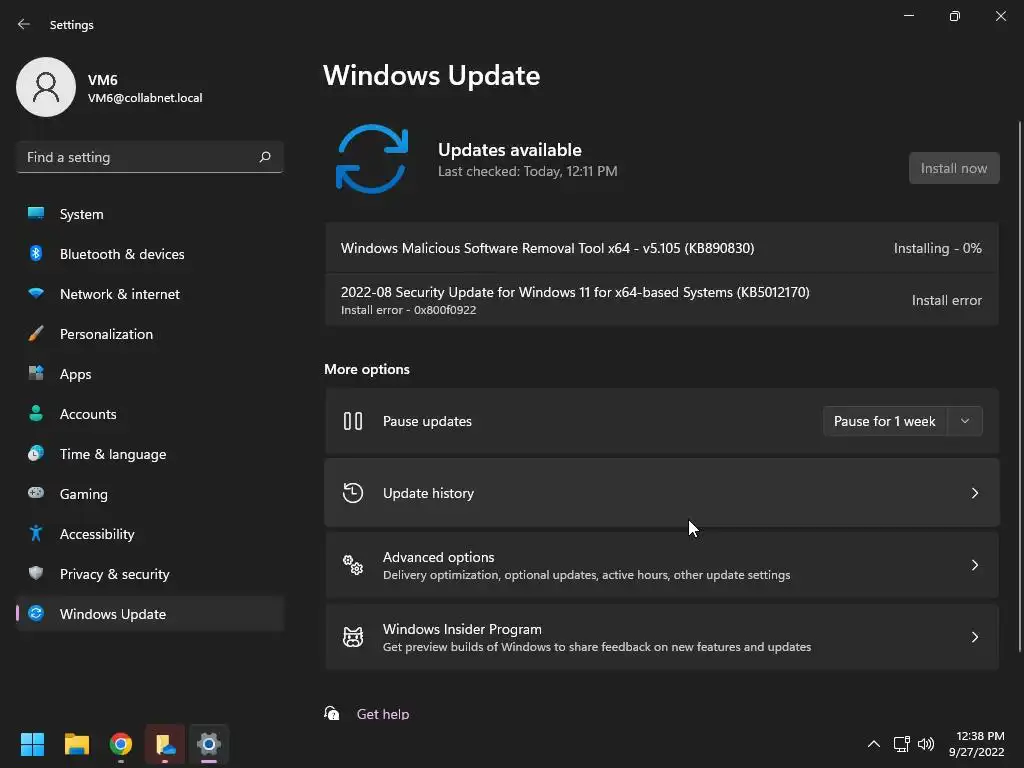Open Gaming settings
1024x768 pixels.
pos(150,494)
